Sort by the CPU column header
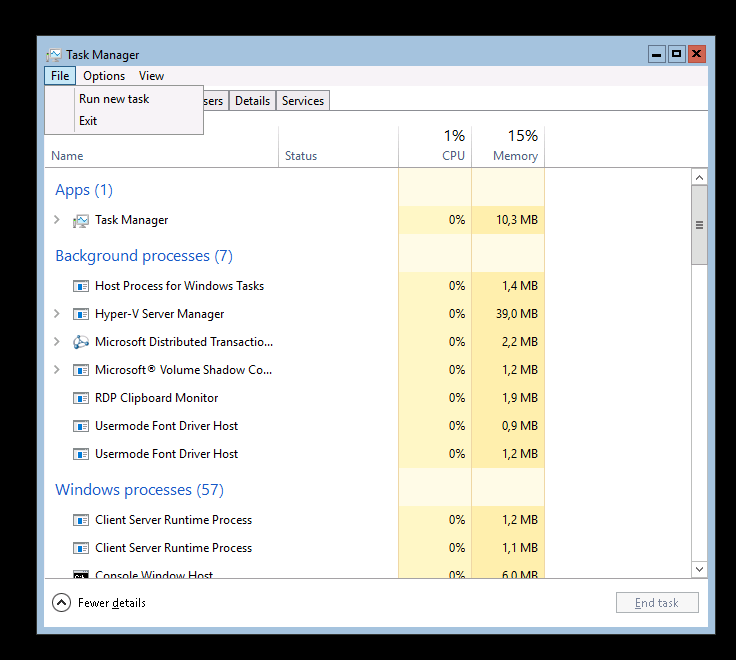The height and width of the screenshot is (660, 736). (435, 146)
